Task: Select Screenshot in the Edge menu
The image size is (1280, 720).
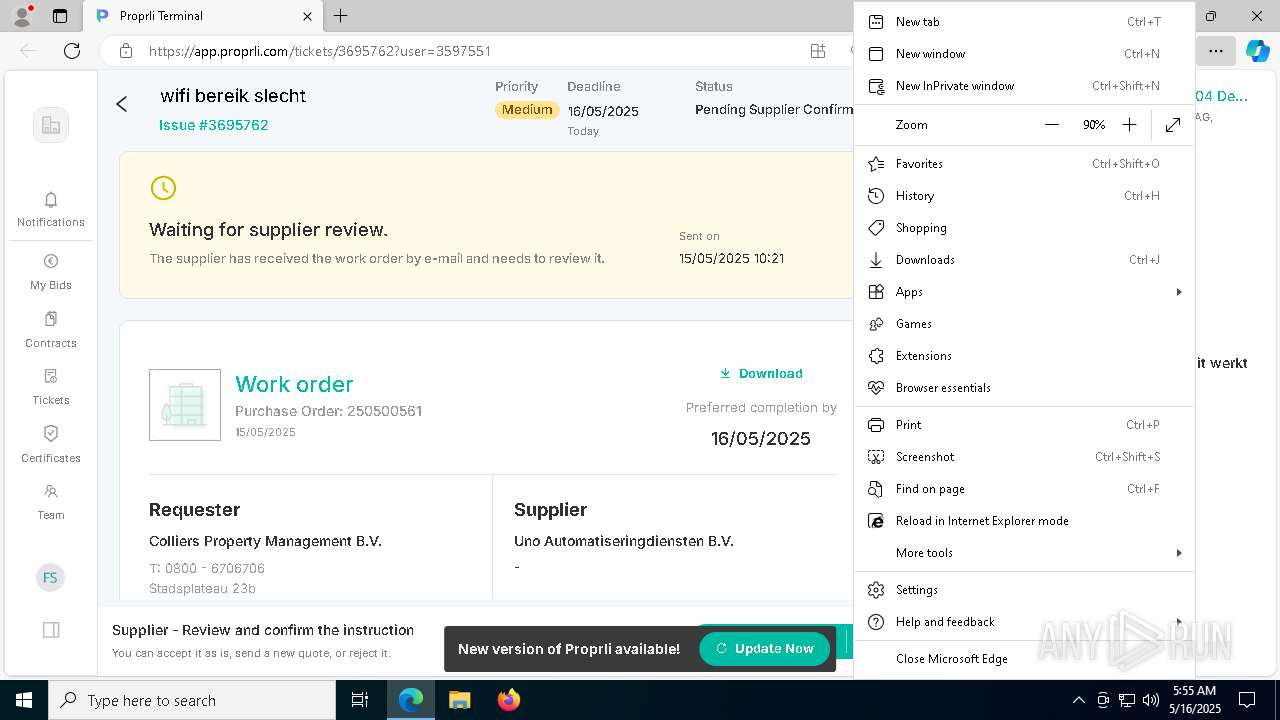Action: pyautogui.click(x=1024, y=457)
